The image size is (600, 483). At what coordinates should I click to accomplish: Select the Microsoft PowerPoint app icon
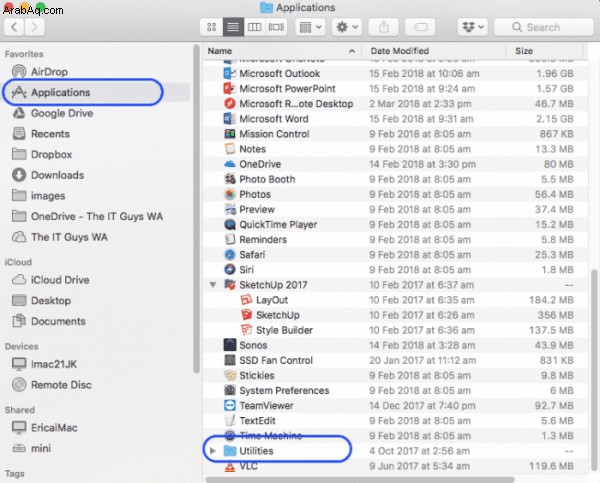click(x=230, y=88)
